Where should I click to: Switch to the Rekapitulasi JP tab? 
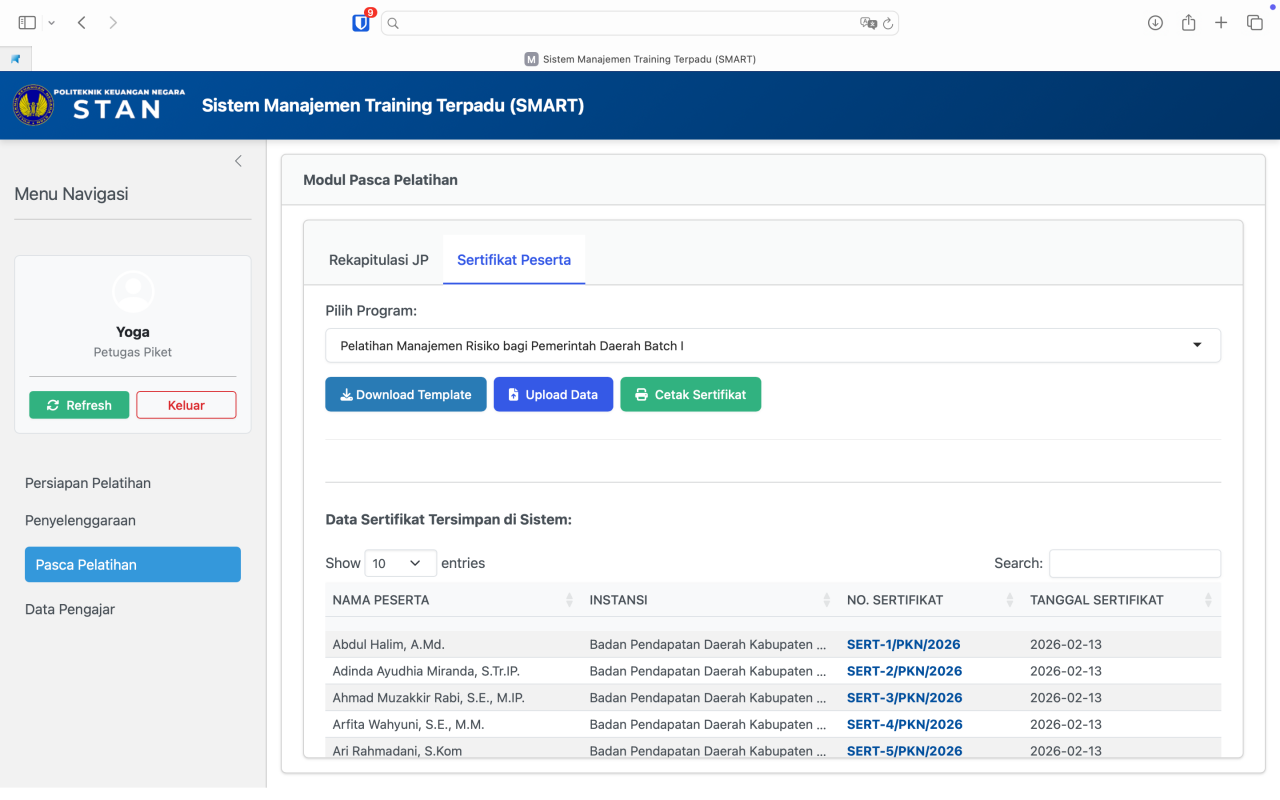378,260
